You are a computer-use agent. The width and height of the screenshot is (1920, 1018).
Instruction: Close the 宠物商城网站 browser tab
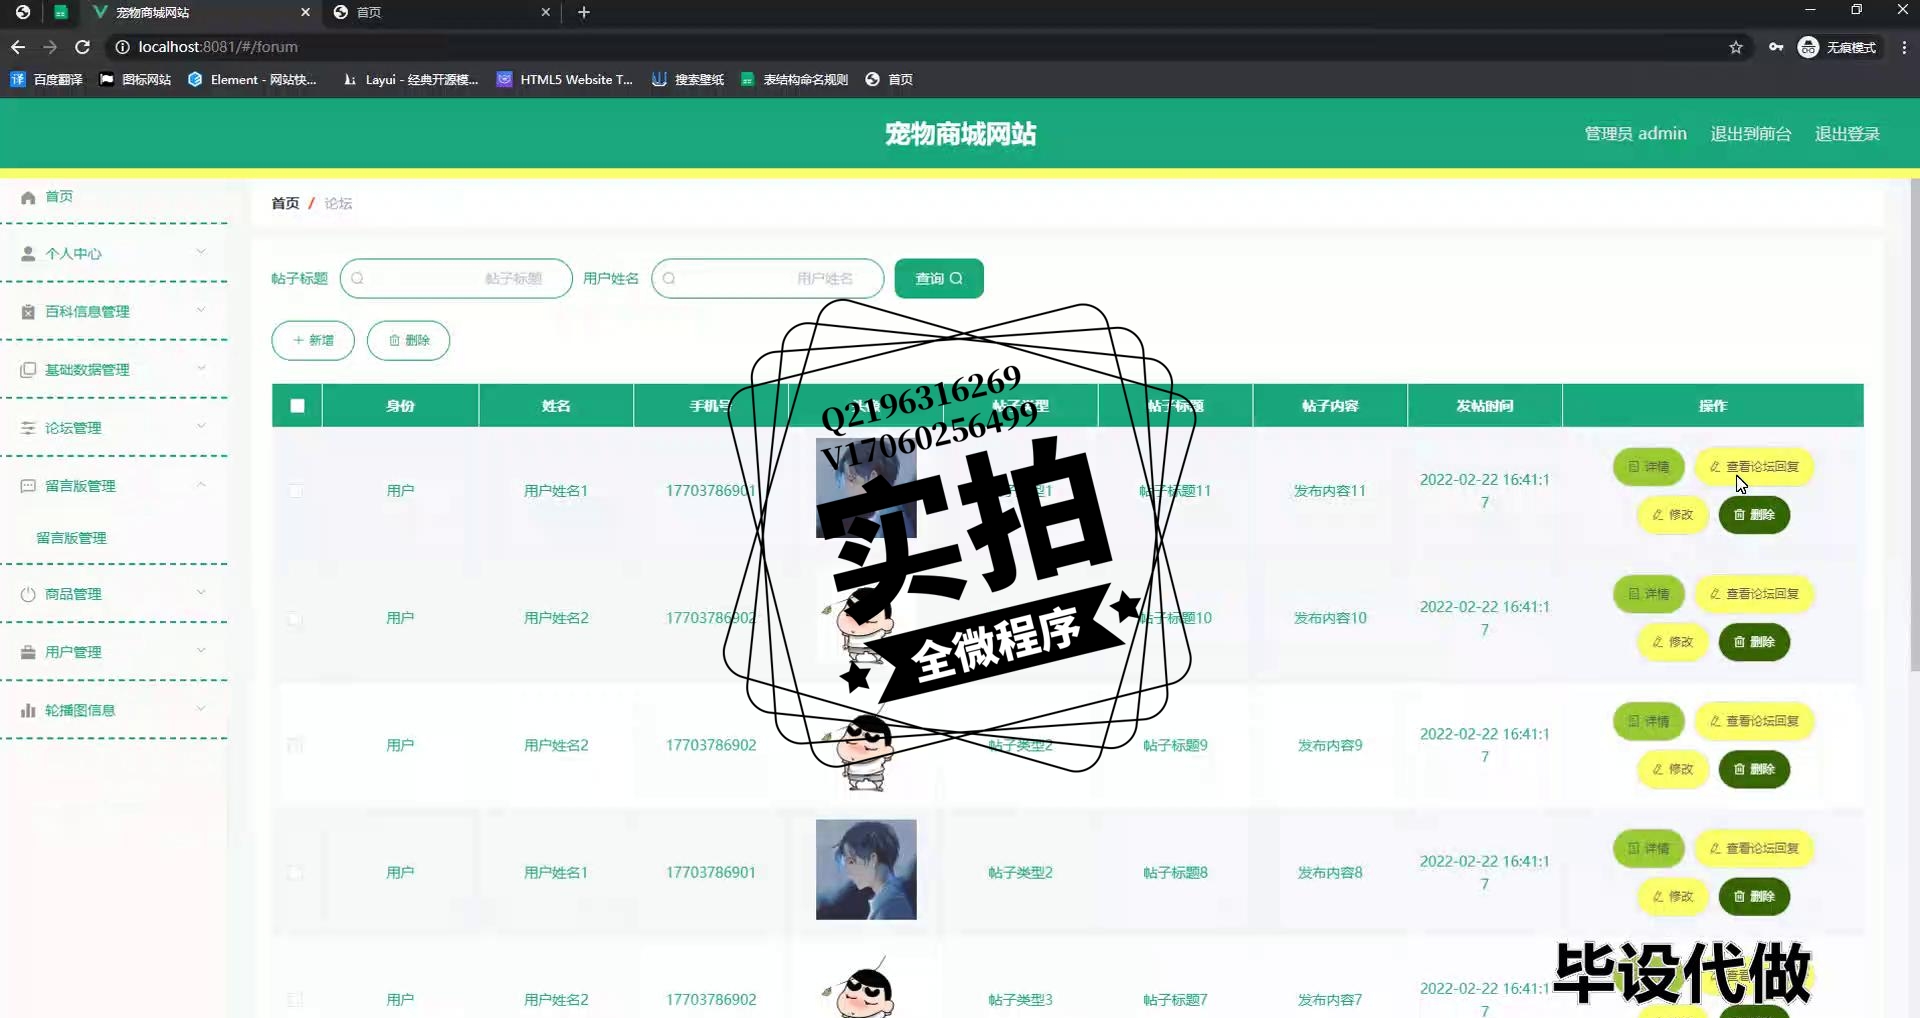click(x=305, y=12)
